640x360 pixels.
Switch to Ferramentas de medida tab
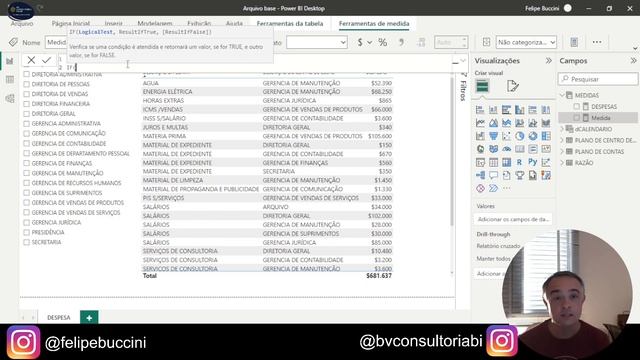374,24
